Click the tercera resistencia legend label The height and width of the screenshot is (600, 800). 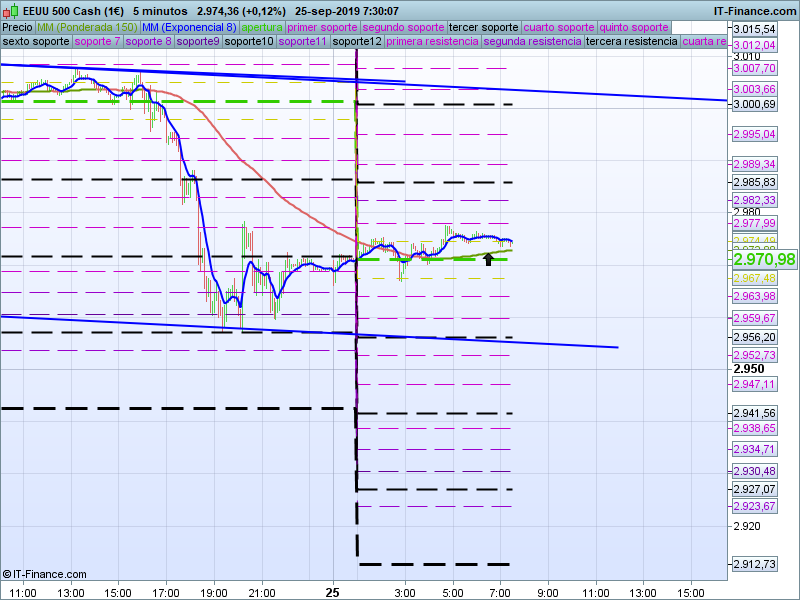(x=630, y=42)
